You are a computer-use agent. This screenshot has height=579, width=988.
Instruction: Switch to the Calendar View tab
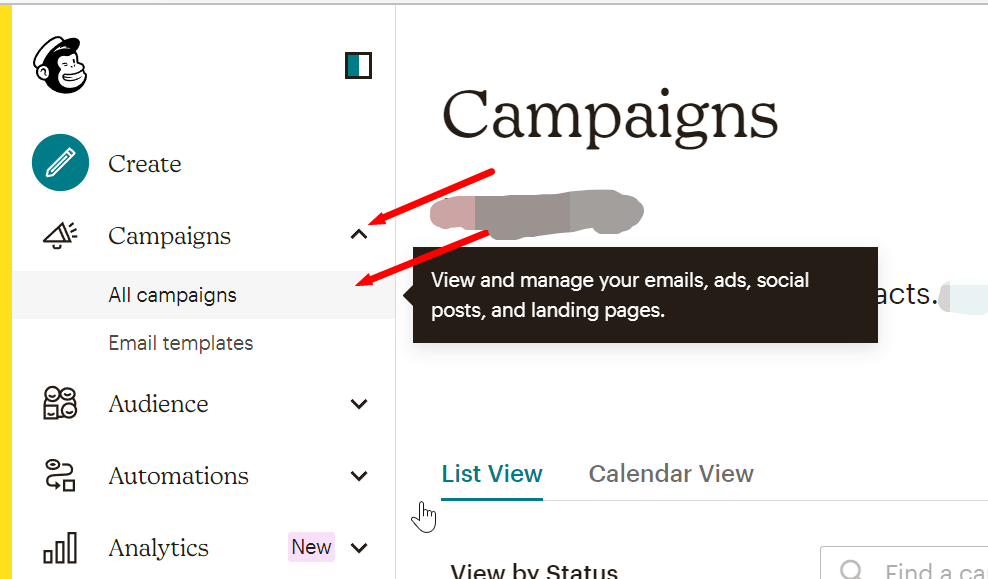coord(671,473)
